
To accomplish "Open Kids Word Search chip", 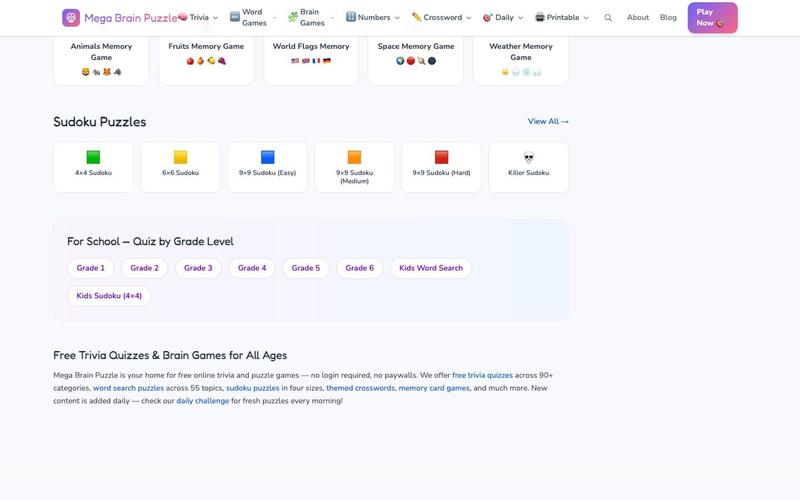I will 431,268.
